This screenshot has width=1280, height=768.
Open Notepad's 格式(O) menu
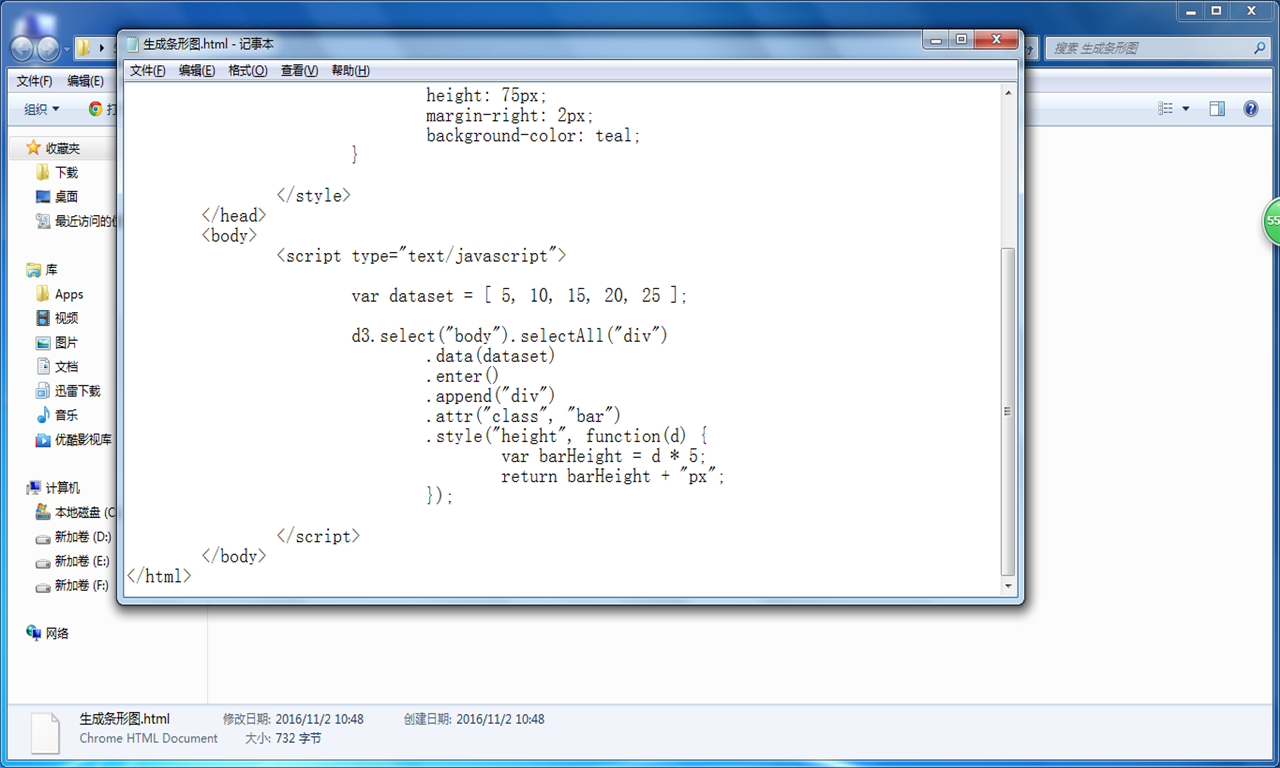coord(248,70)
